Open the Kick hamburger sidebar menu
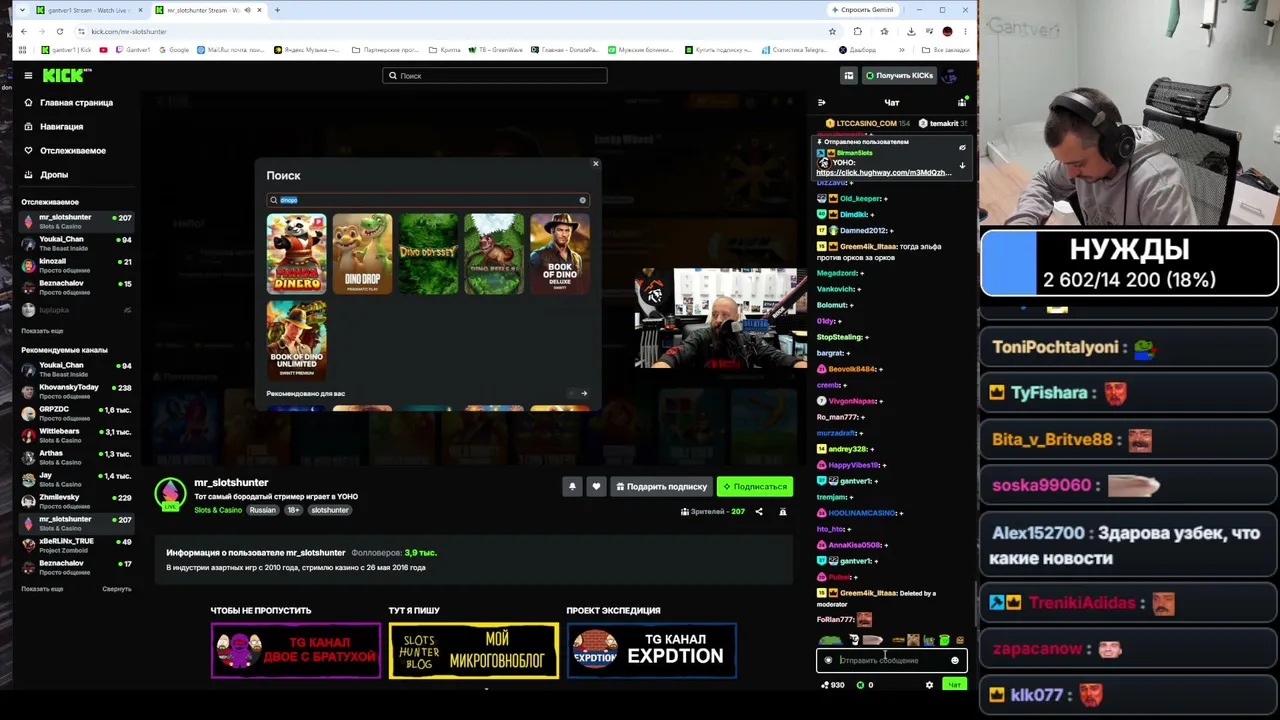Screen dimensions: 1280x720 point(28,75)
